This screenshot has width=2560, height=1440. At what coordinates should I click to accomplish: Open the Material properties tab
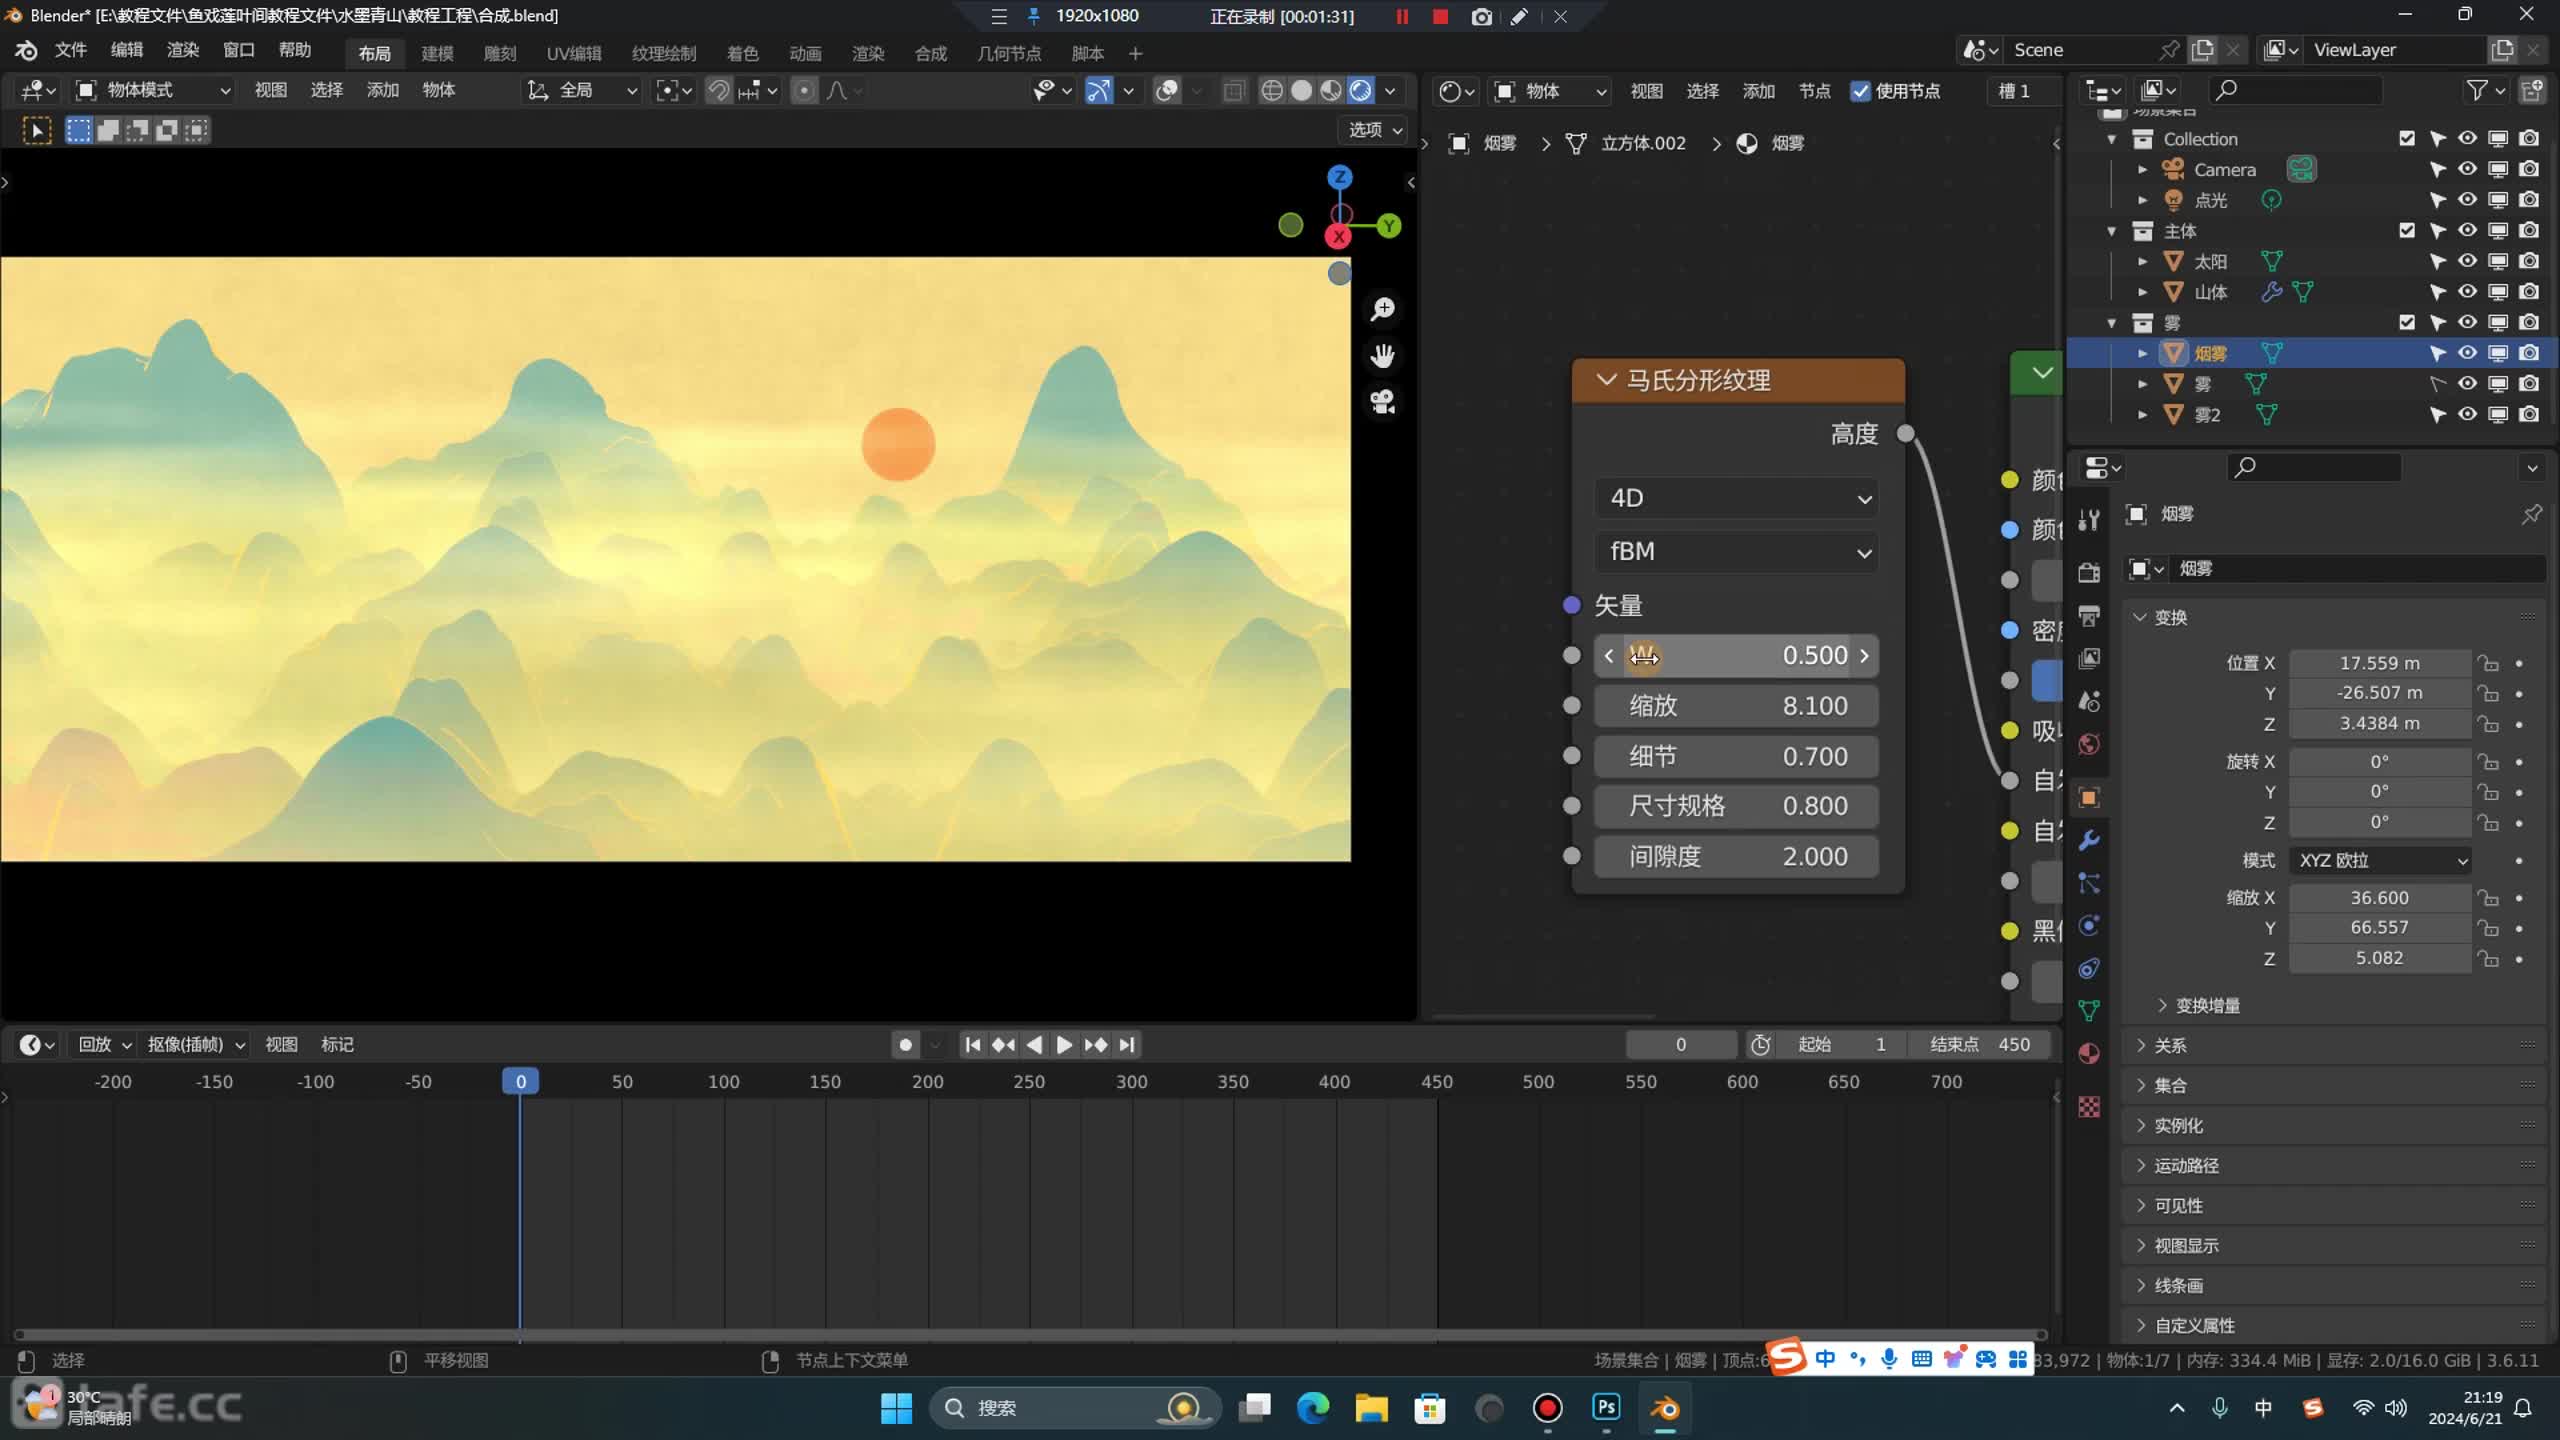pyautogui.click(x=2089, y=1053)
